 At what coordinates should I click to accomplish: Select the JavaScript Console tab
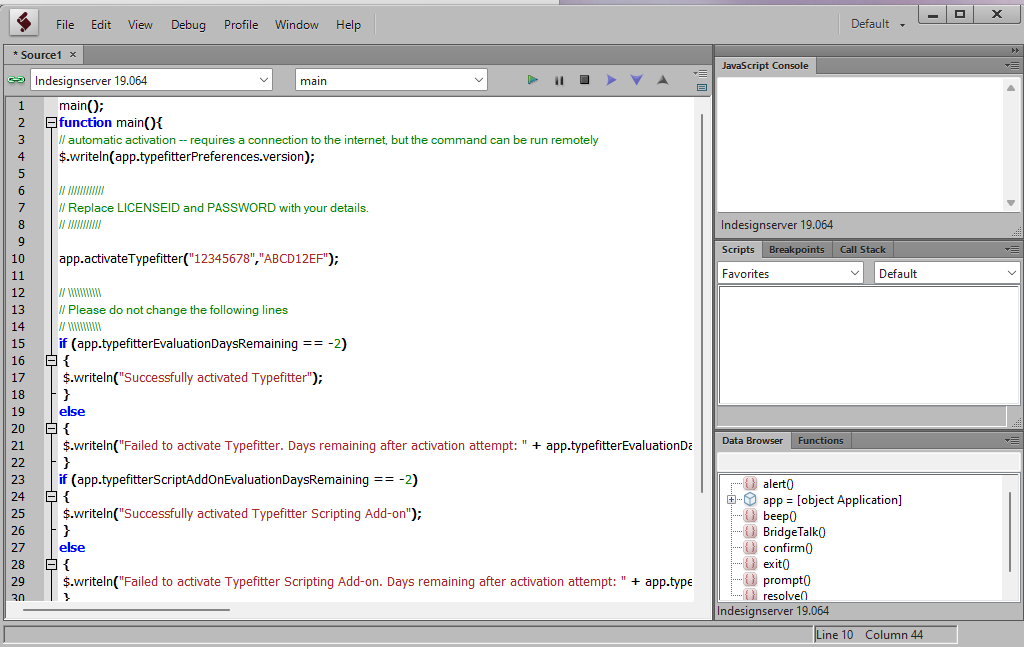tap(765, 65)
